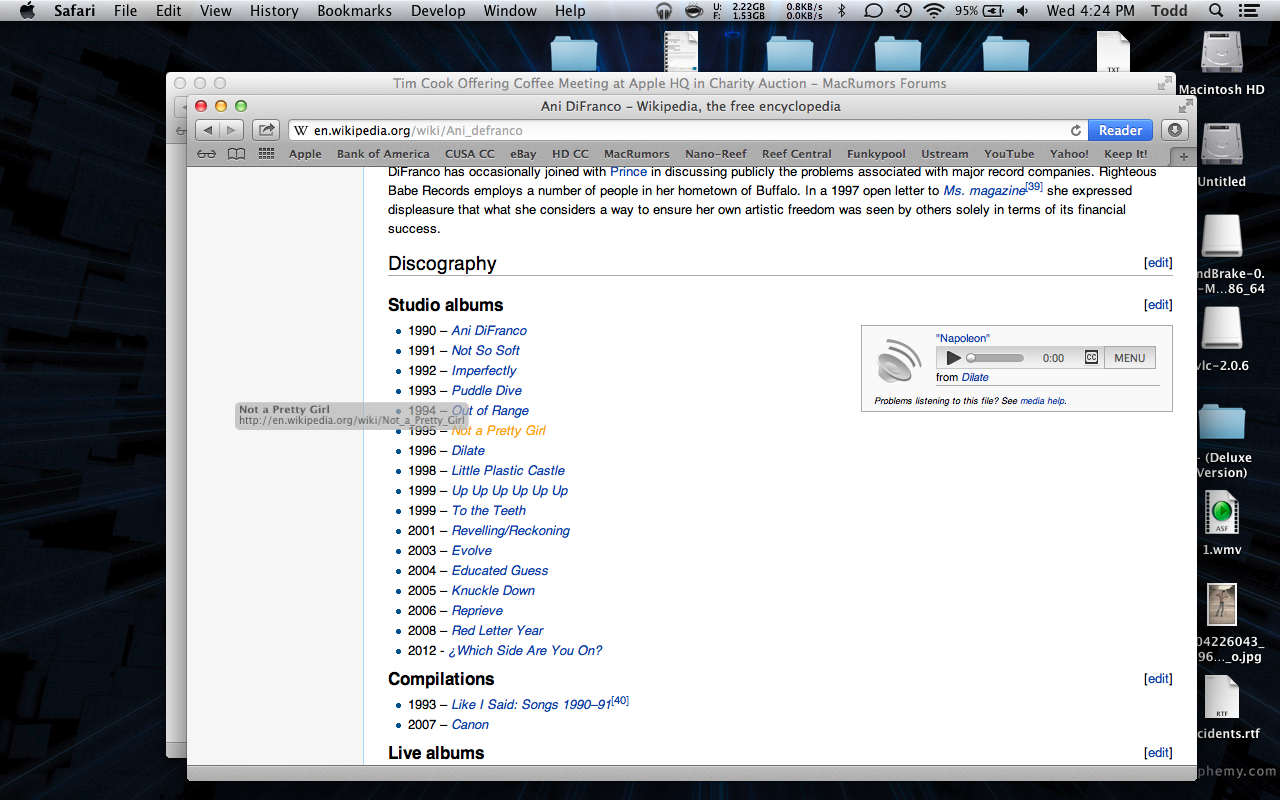Open the Revelling/Reckoning album link

[x=511, y=531]
